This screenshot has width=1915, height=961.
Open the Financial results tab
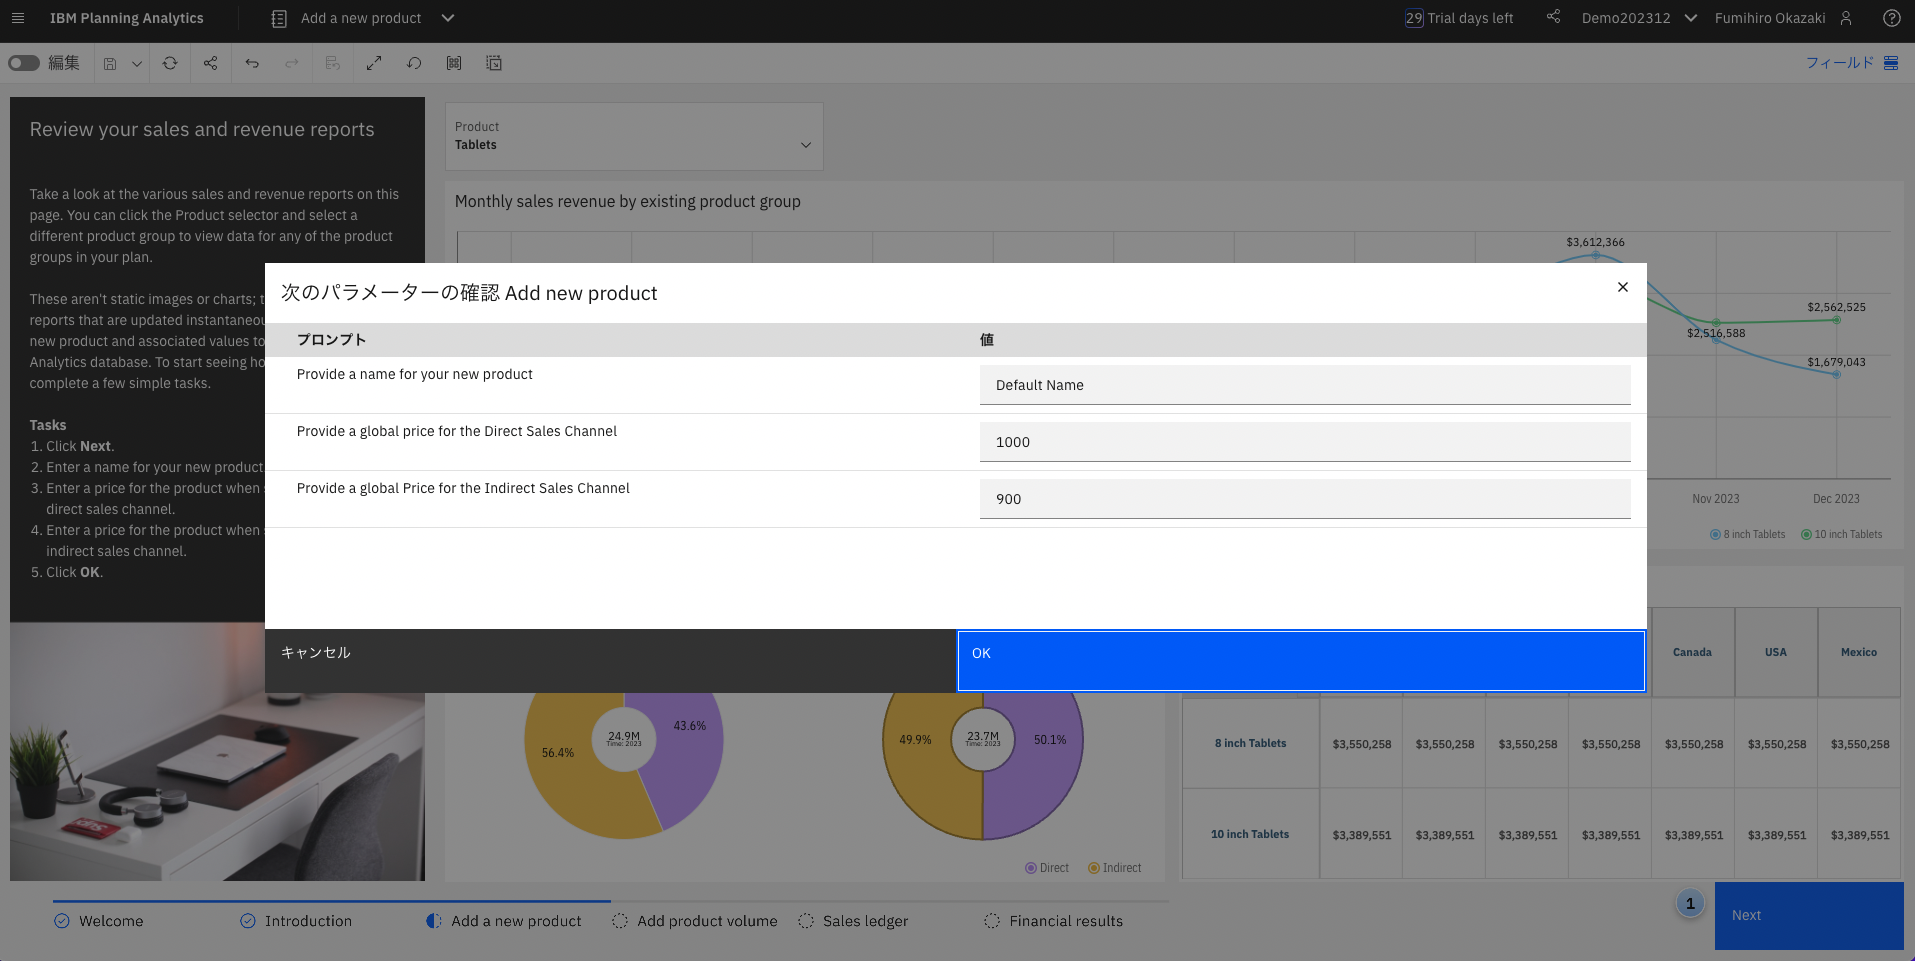pos(1054,921)
